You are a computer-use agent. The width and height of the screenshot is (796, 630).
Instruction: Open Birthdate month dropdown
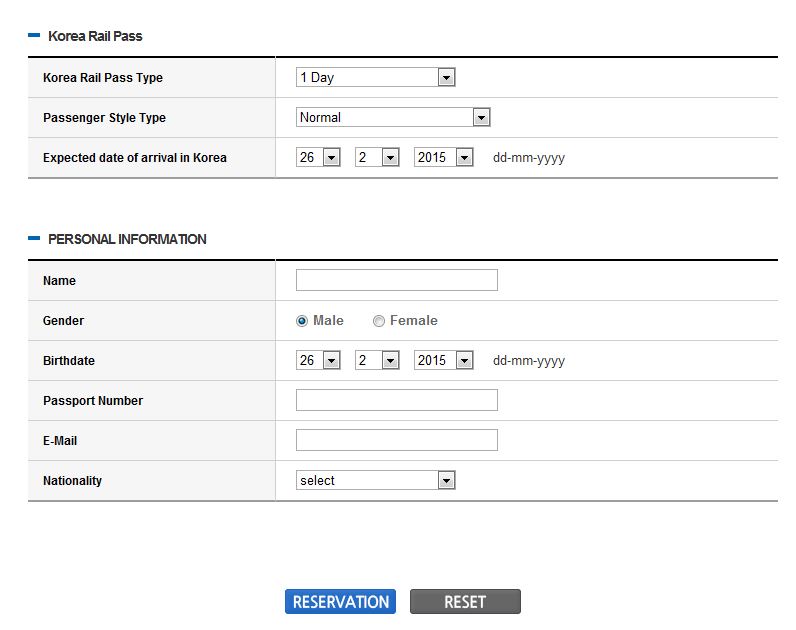click(x=377, y=360)
